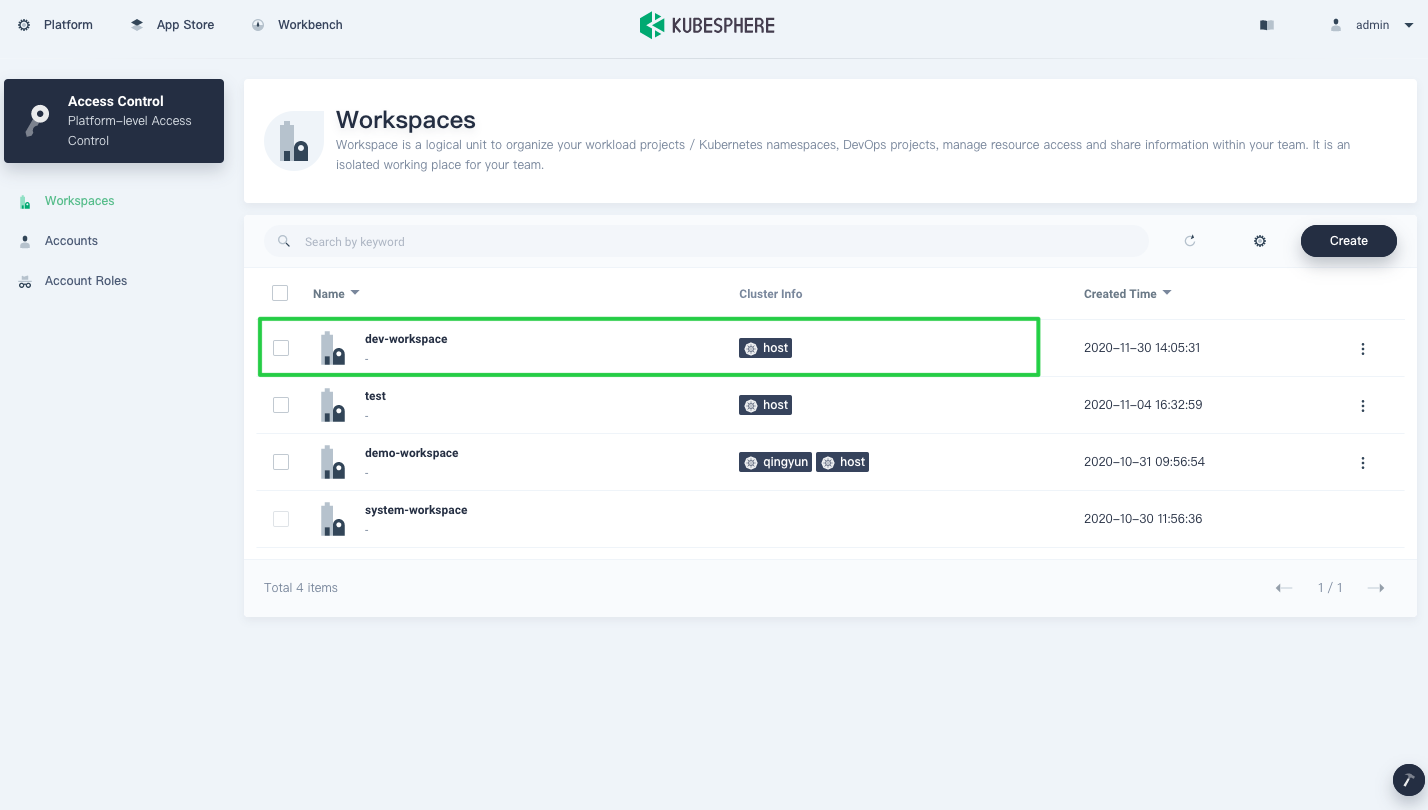
Task: Open Account Roles in the sidebar
Action: 85,281
